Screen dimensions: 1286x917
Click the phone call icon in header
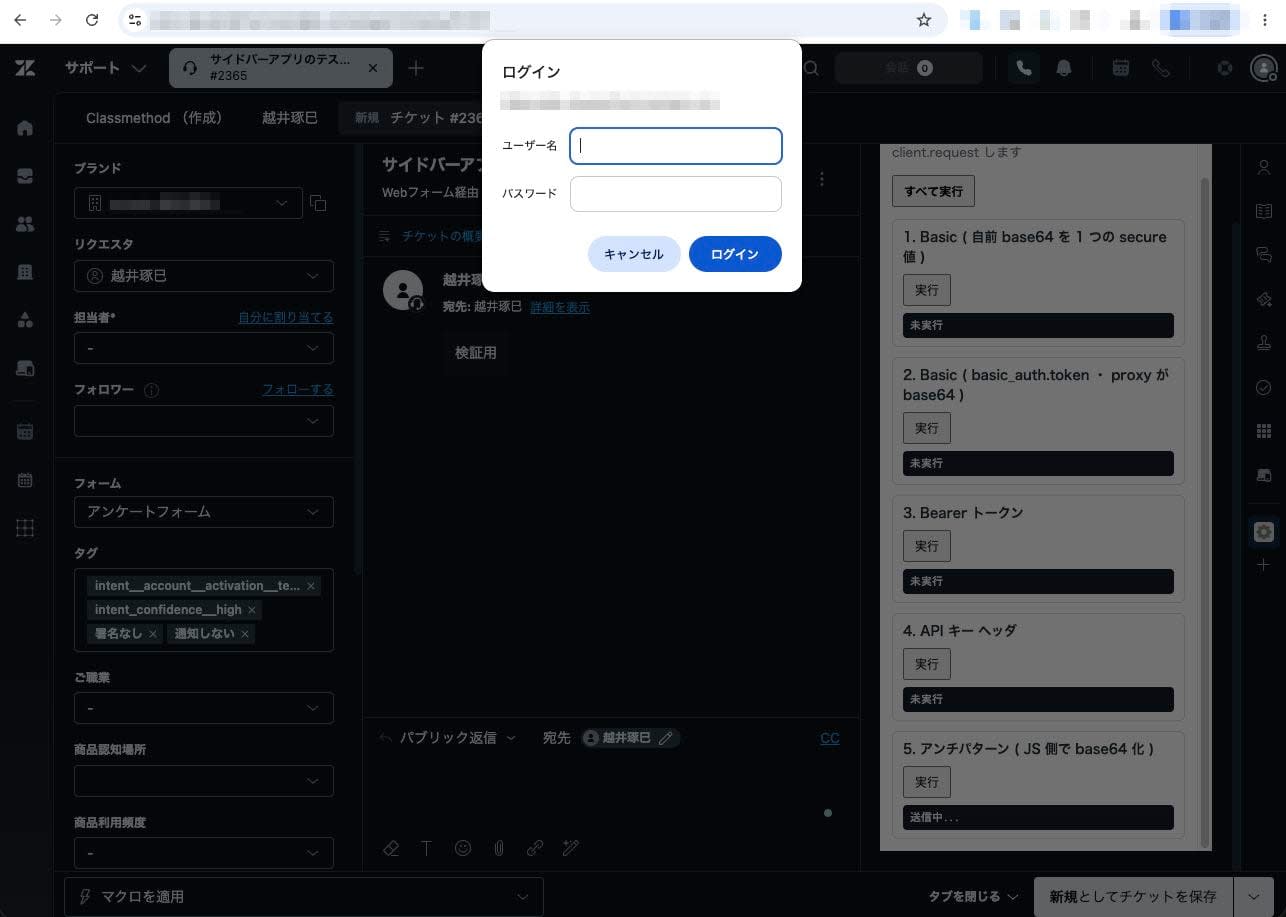pyautogui.click(x=1024, y=68)
